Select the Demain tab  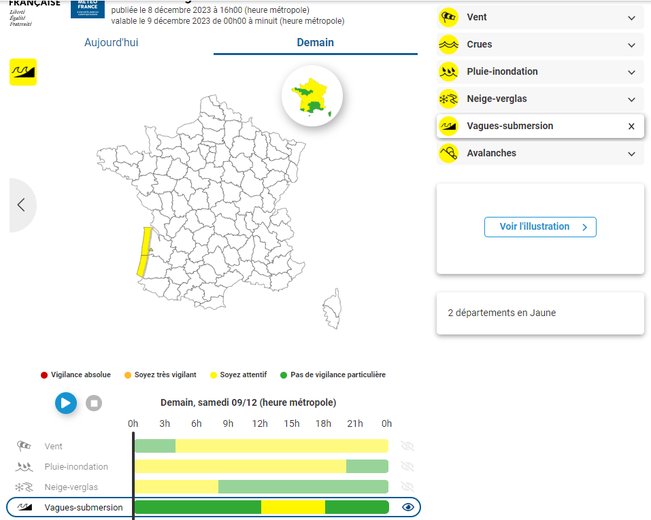(x=315, y=43)
